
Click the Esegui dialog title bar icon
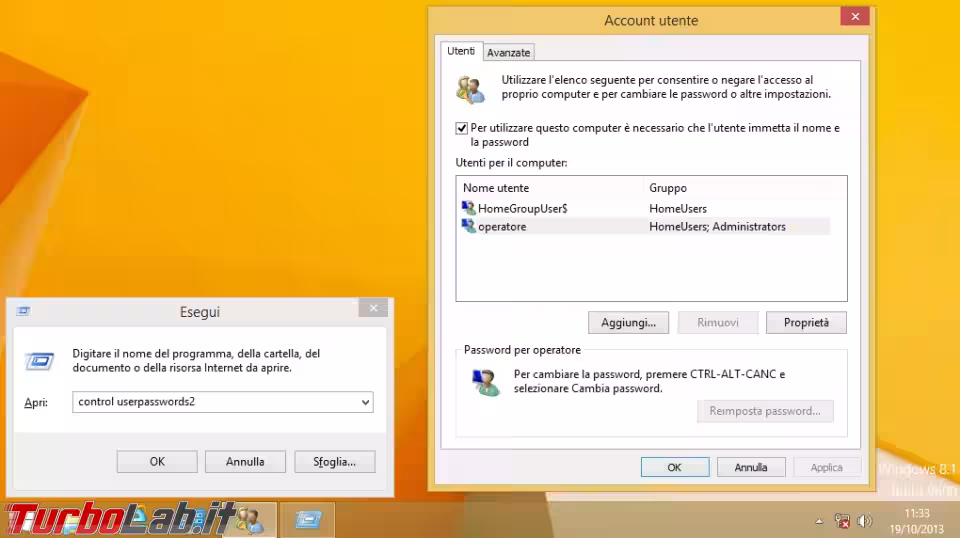[23, 311]
